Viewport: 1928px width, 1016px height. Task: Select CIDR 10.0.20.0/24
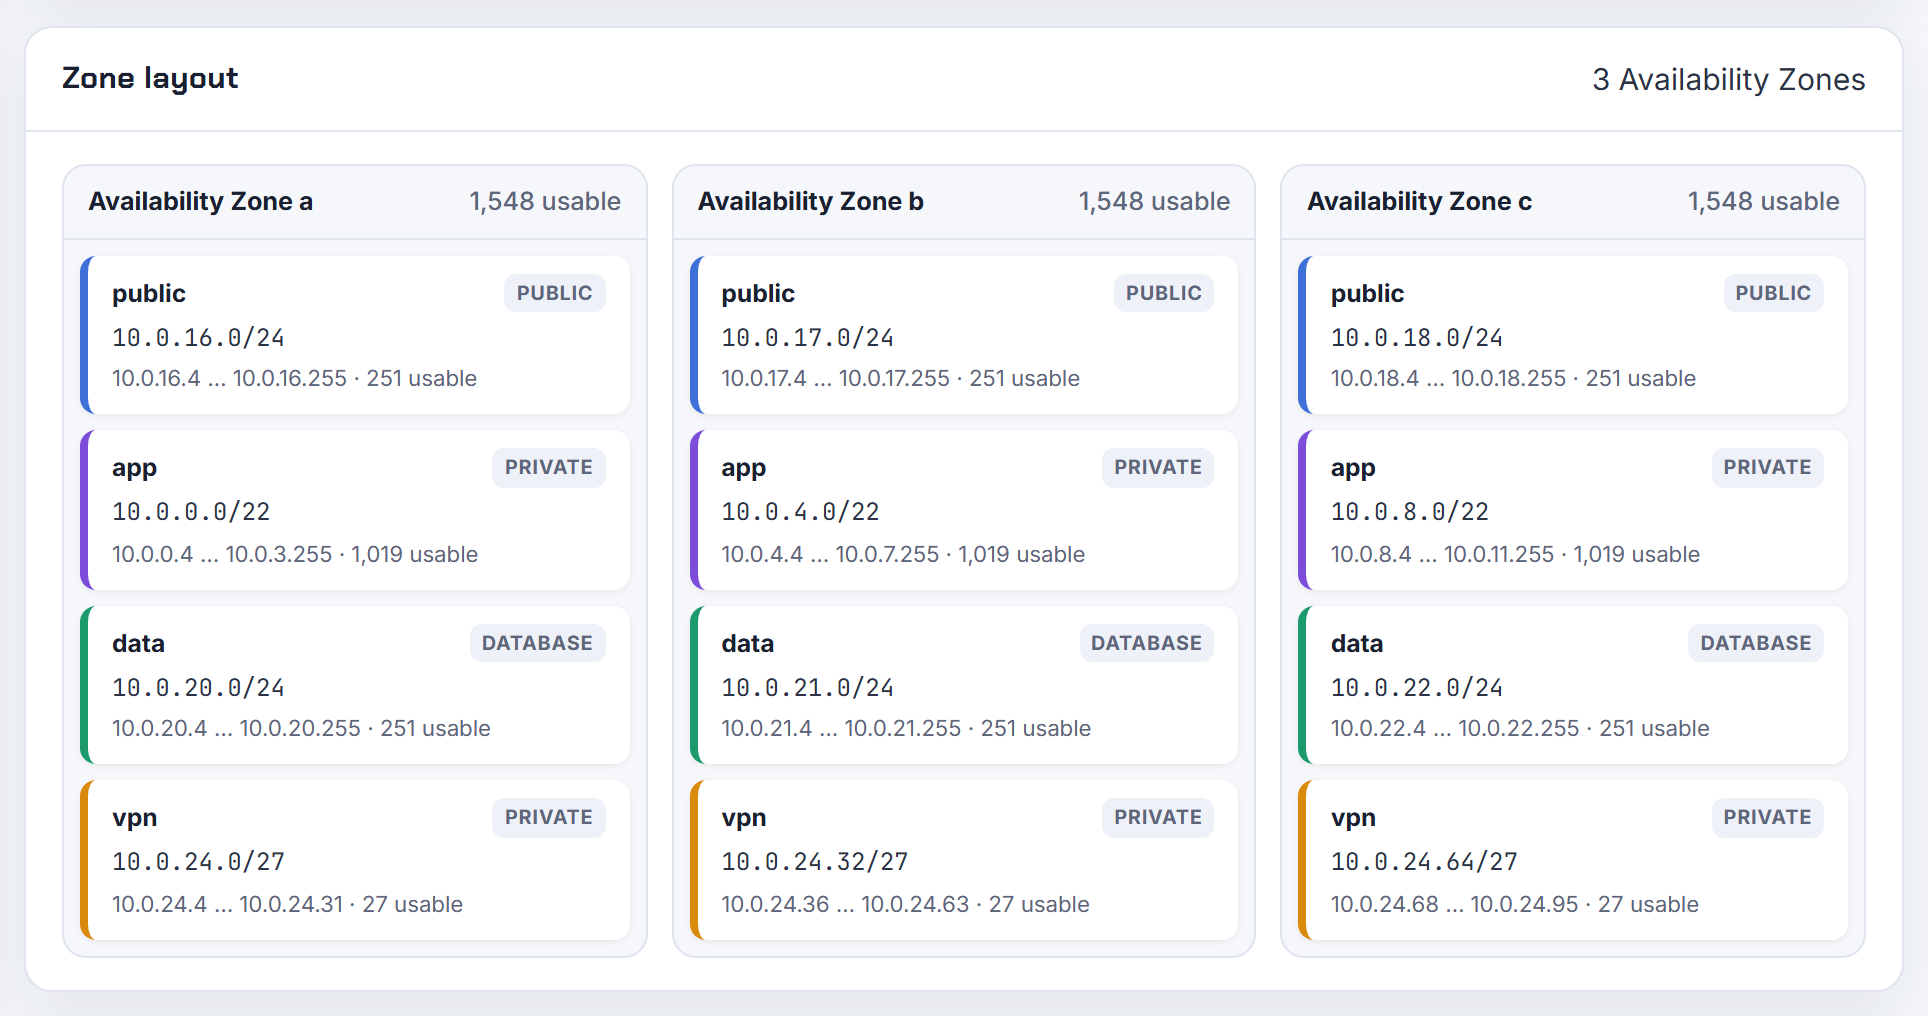pyautogui.click(x=198, y=688)
